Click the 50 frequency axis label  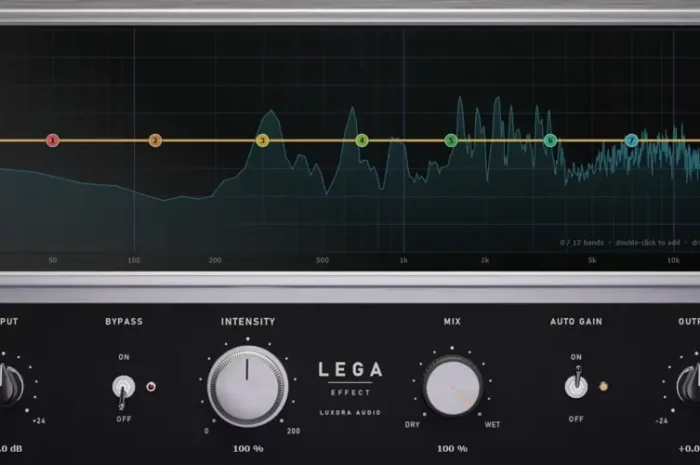(53, 260)
